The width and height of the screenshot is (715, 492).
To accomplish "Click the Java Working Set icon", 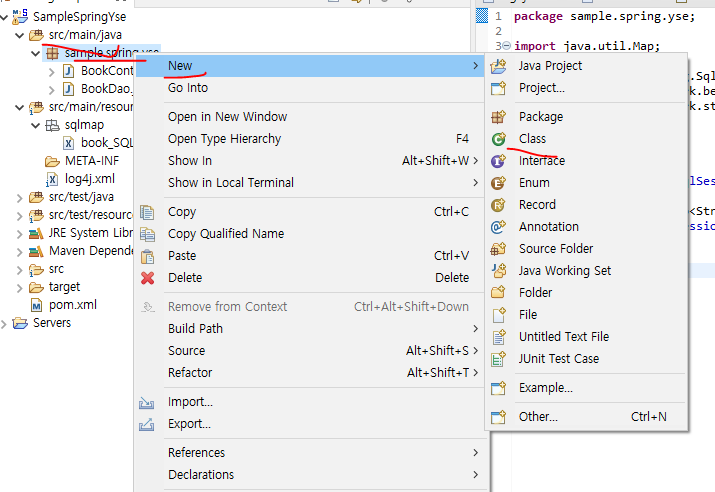I will click(498, 271).
